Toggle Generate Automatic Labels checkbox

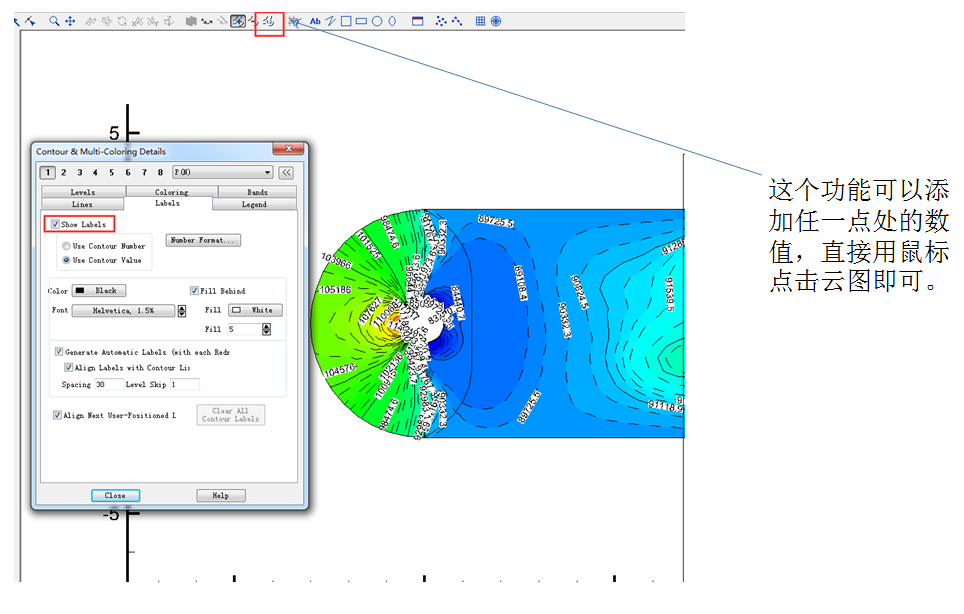[59, 352]
